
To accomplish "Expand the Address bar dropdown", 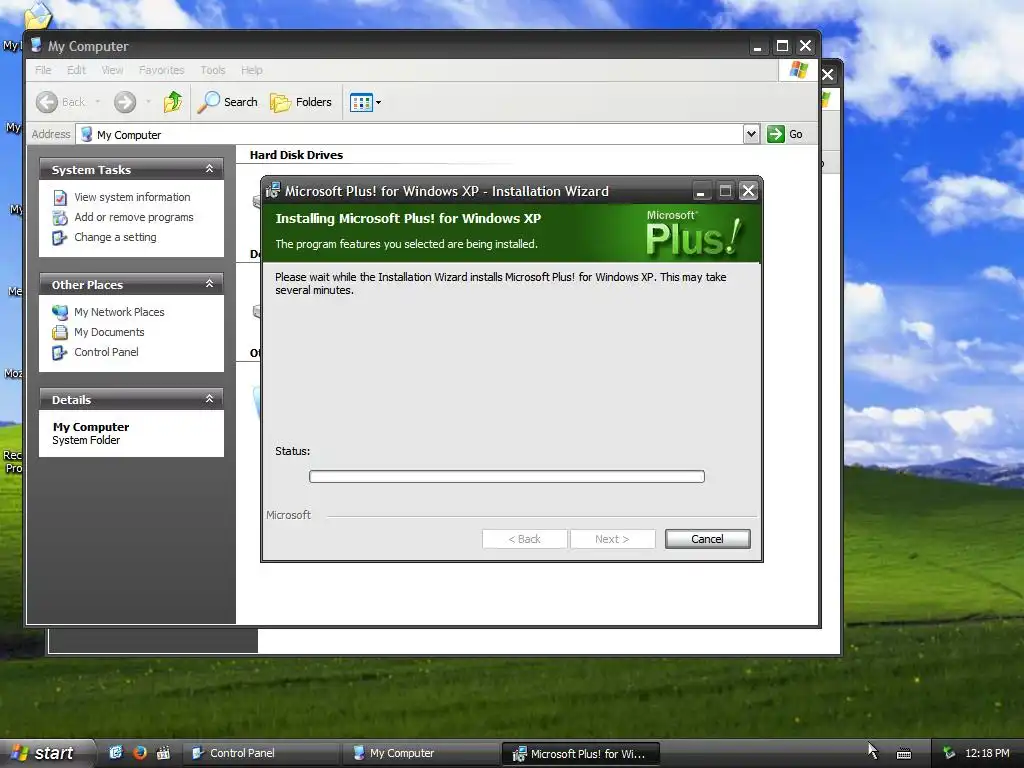I will point(751,134).
